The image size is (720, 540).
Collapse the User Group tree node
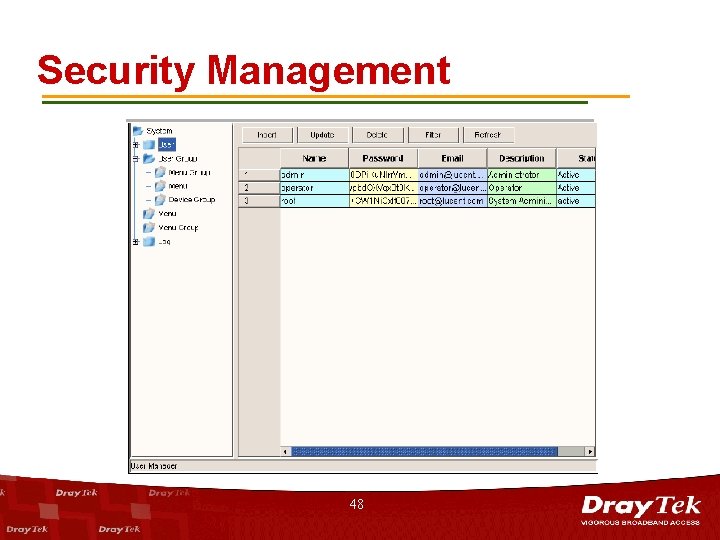[x=136, y=159]
